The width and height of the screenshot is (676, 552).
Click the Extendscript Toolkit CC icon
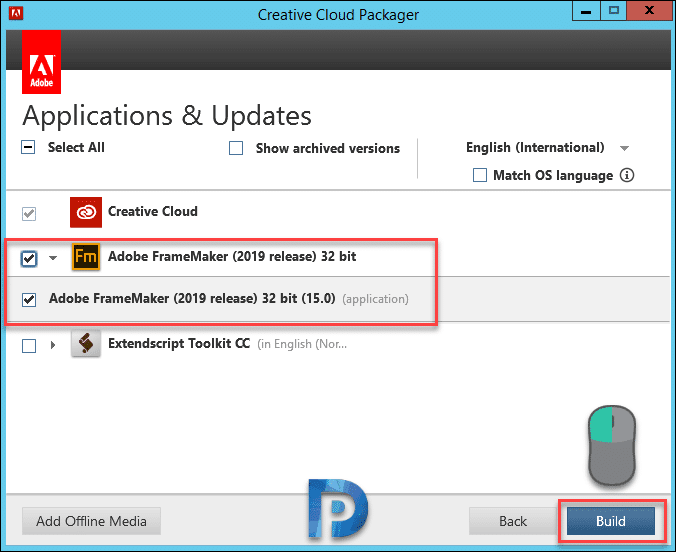86,344
